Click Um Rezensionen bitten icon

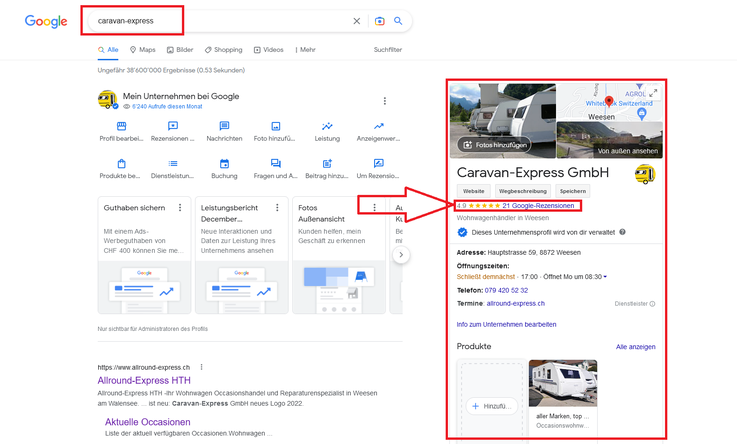378,164
